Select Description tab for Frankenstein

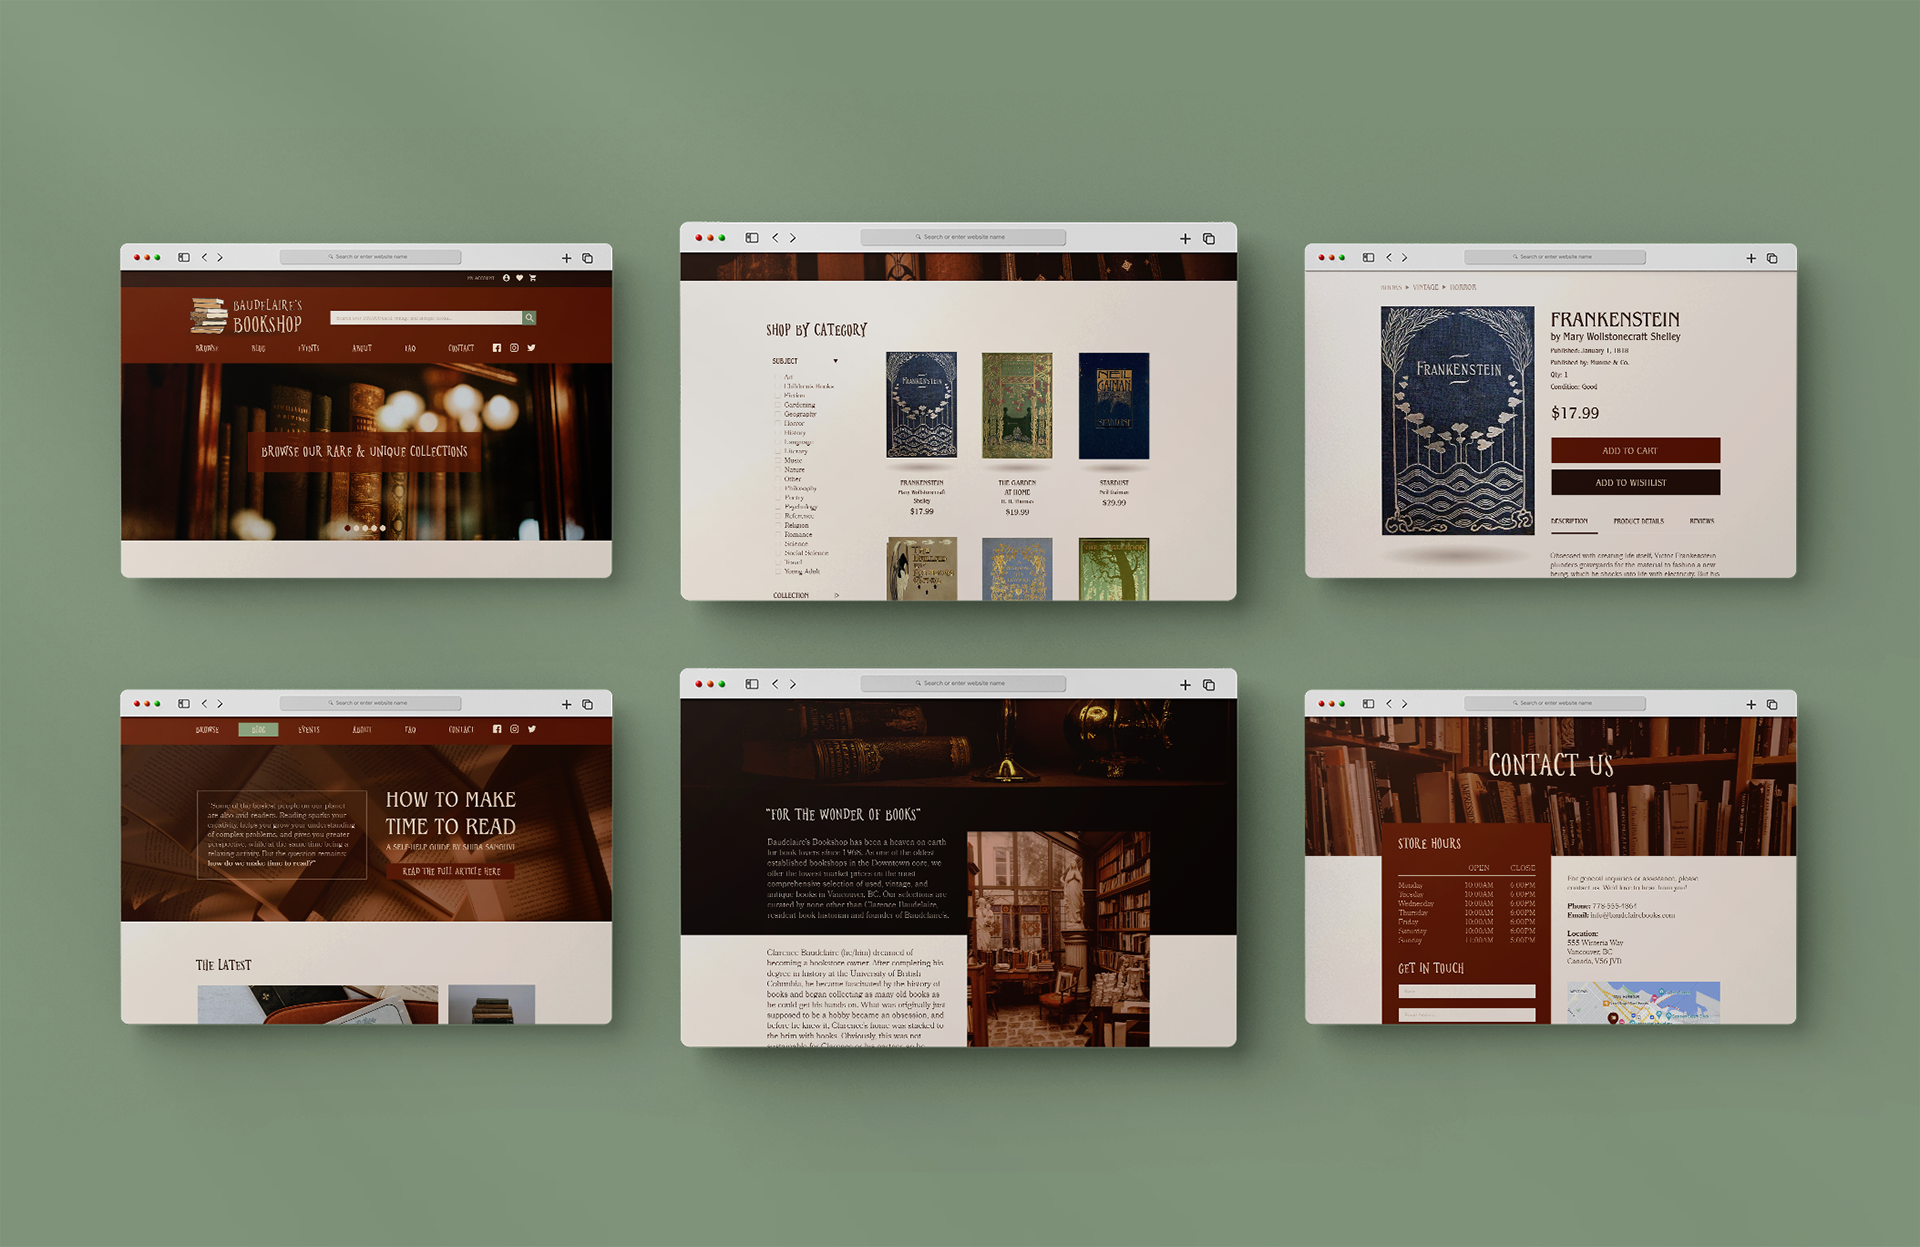tap(1569, 521)
